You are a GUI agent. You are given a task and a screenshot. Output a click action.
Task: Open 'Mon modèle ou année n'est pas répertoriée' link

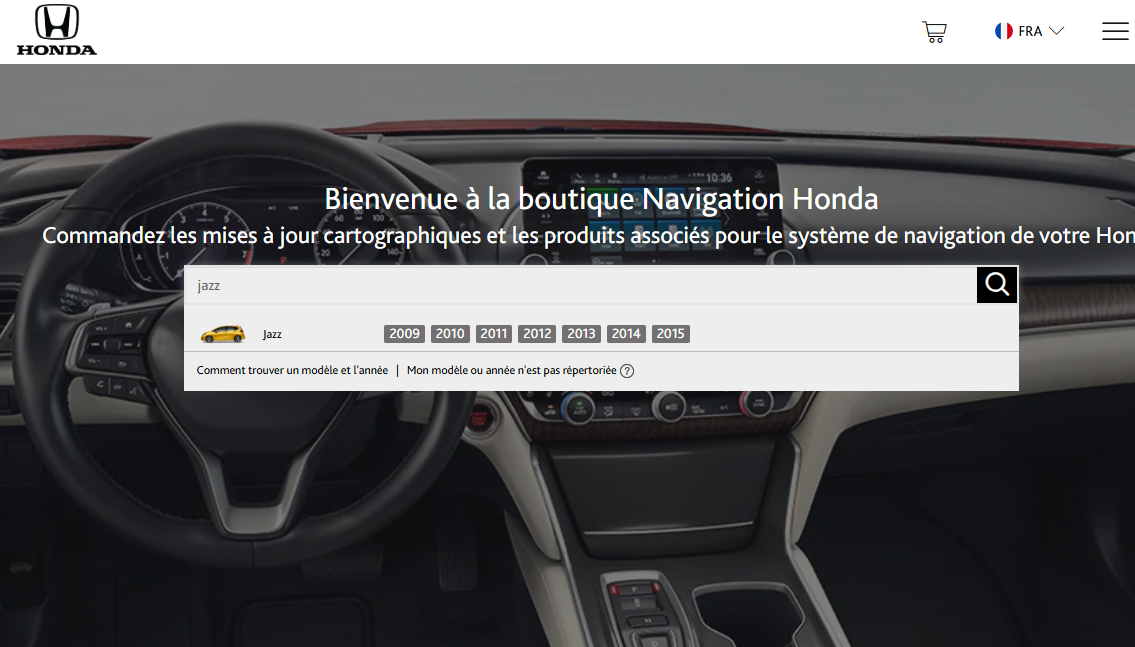click(512, 371)
